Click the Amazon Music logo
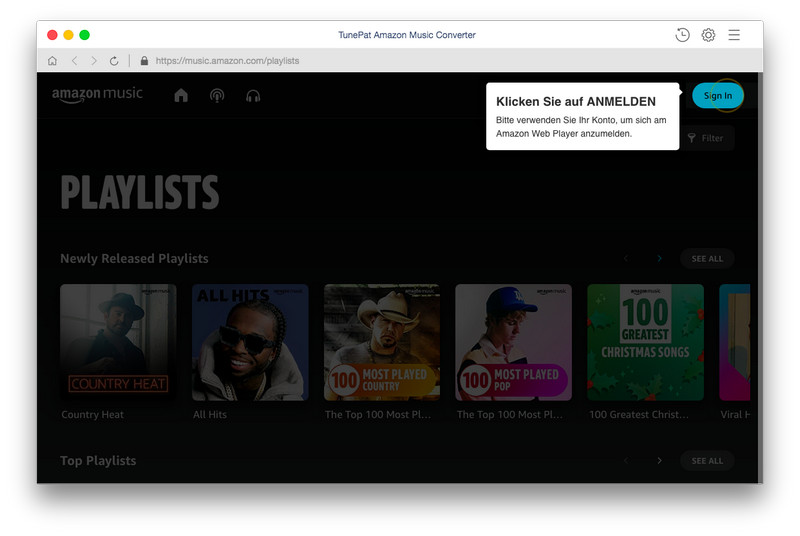The image size is (800, 536). pyautogui.click(x=97, y=94)
